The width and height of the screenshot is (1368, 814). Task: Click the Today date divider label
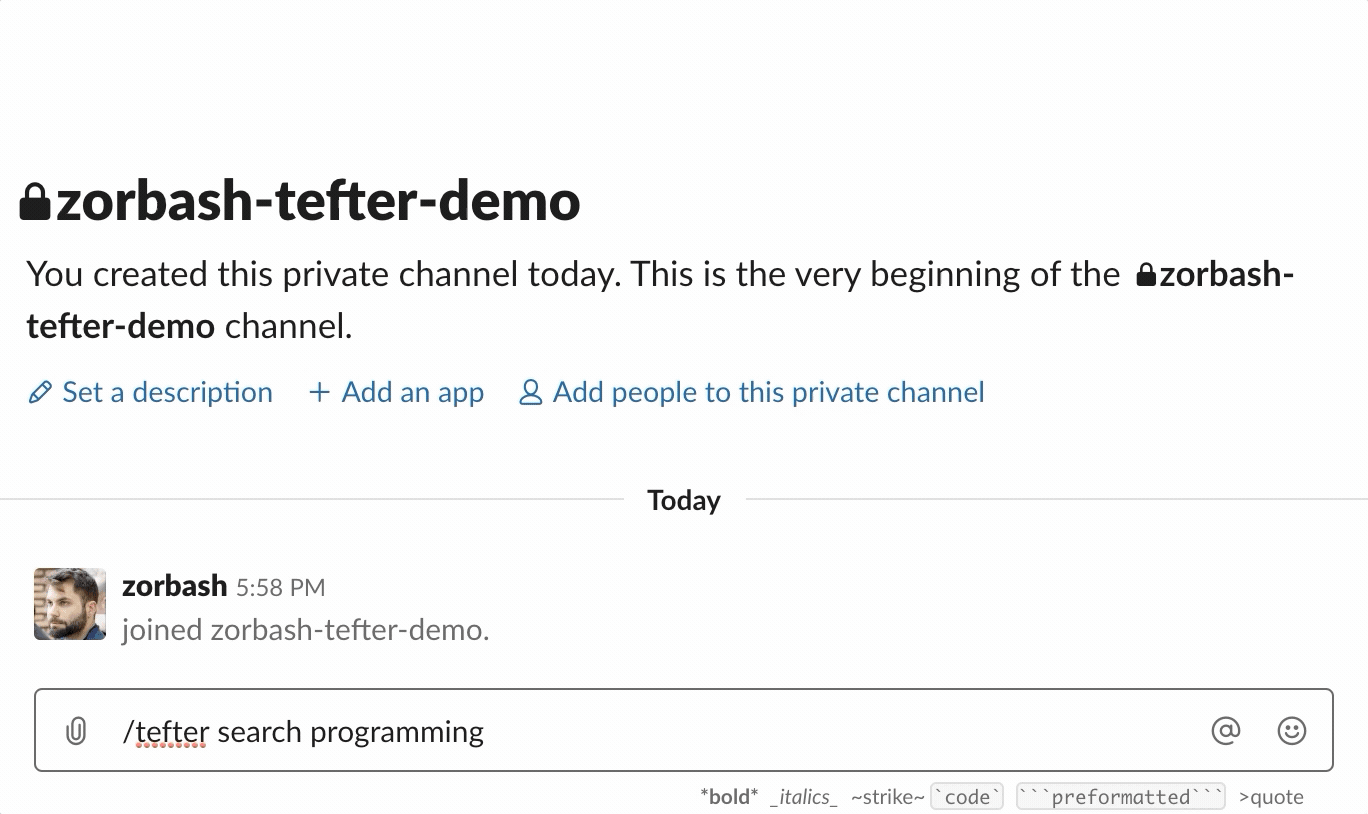[x=683, y=500]
